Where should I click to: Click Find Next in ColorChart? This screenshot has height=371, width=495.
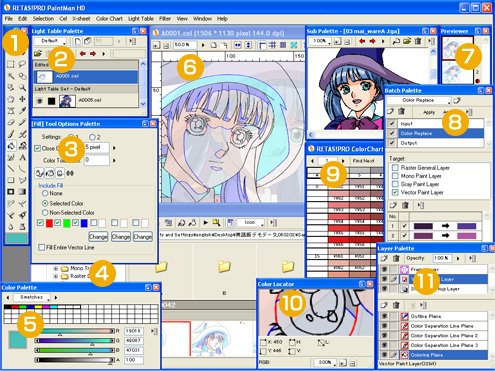[x=363, y=161]
